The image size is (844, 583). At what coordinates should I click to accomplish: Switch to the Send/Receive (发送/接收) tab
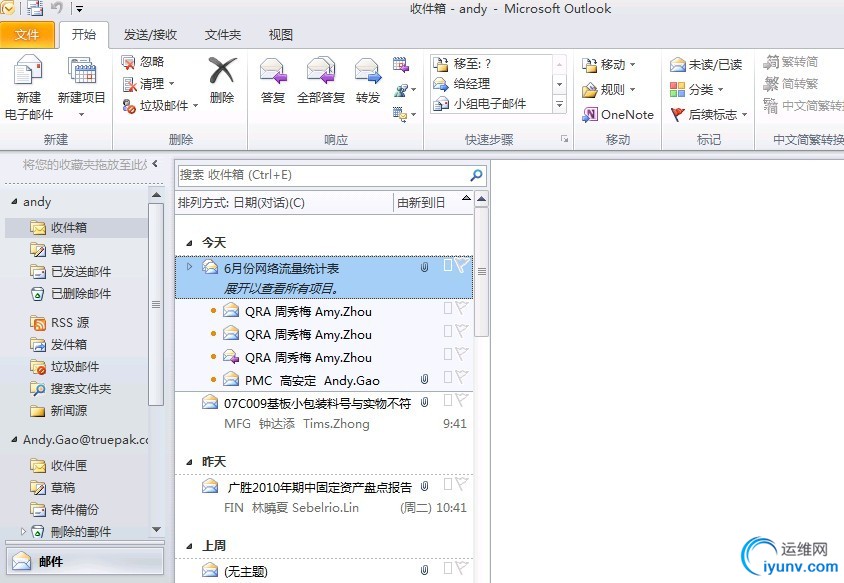click(150, 35)
